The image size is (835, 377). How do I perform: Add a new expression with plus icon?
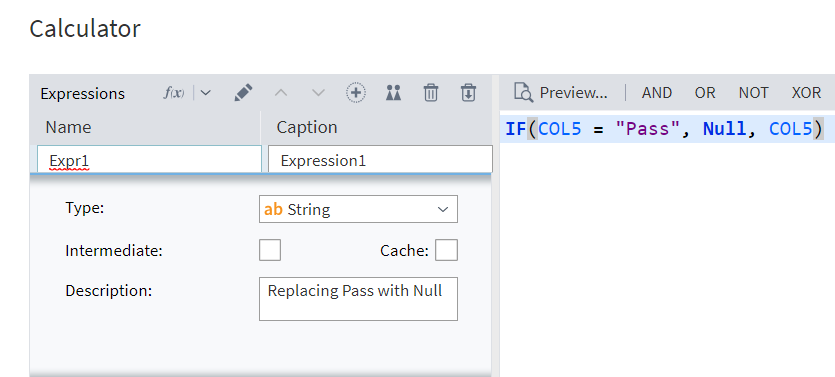356,93
